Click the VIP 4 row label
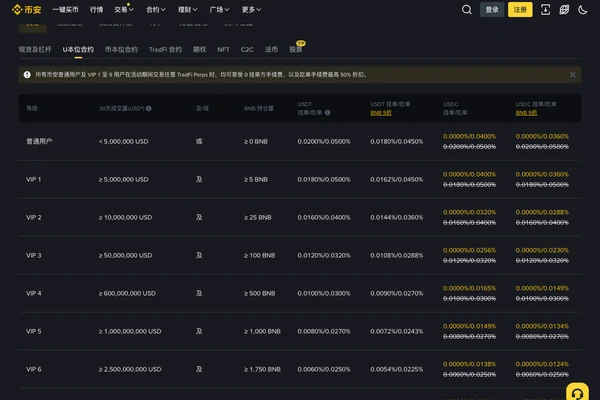Image resolution: width=600 pixels, height=400 pixels. 34,293
